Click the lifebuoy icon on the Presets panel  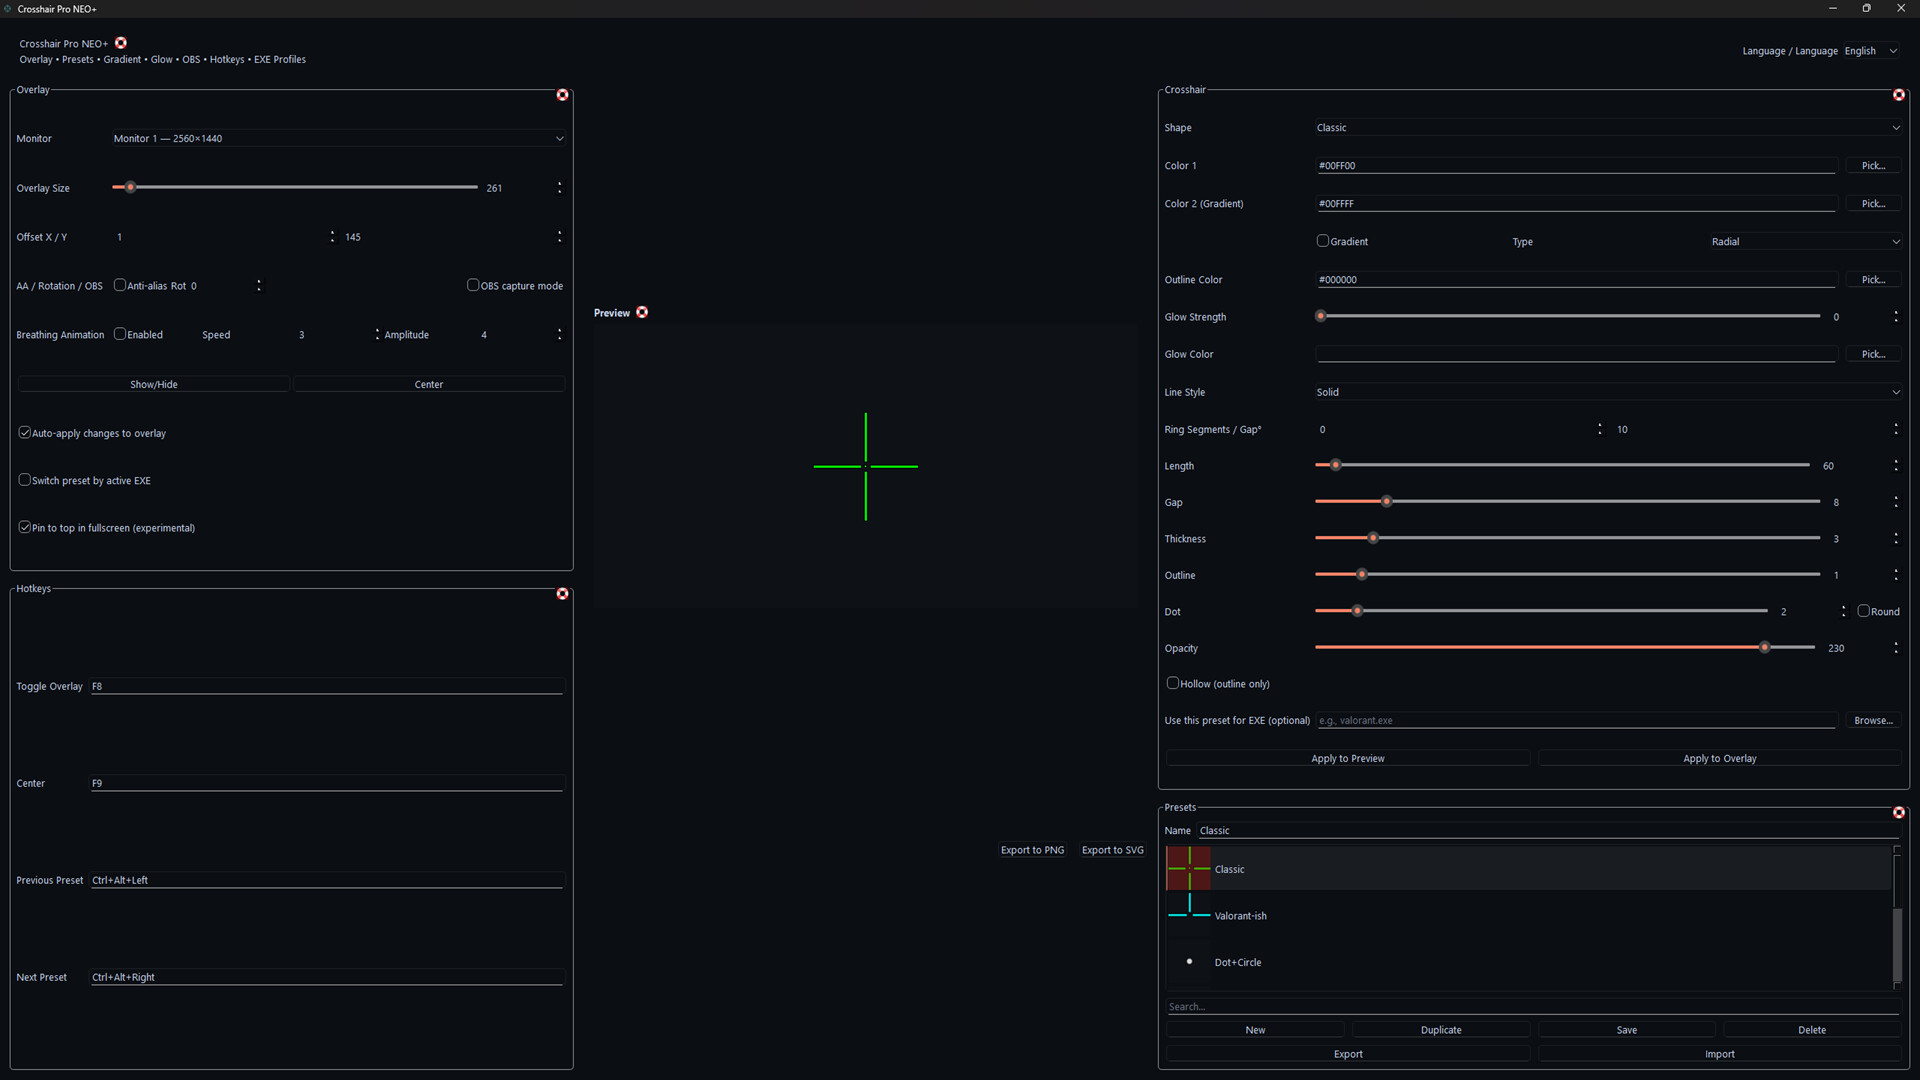pos(1898,812)
